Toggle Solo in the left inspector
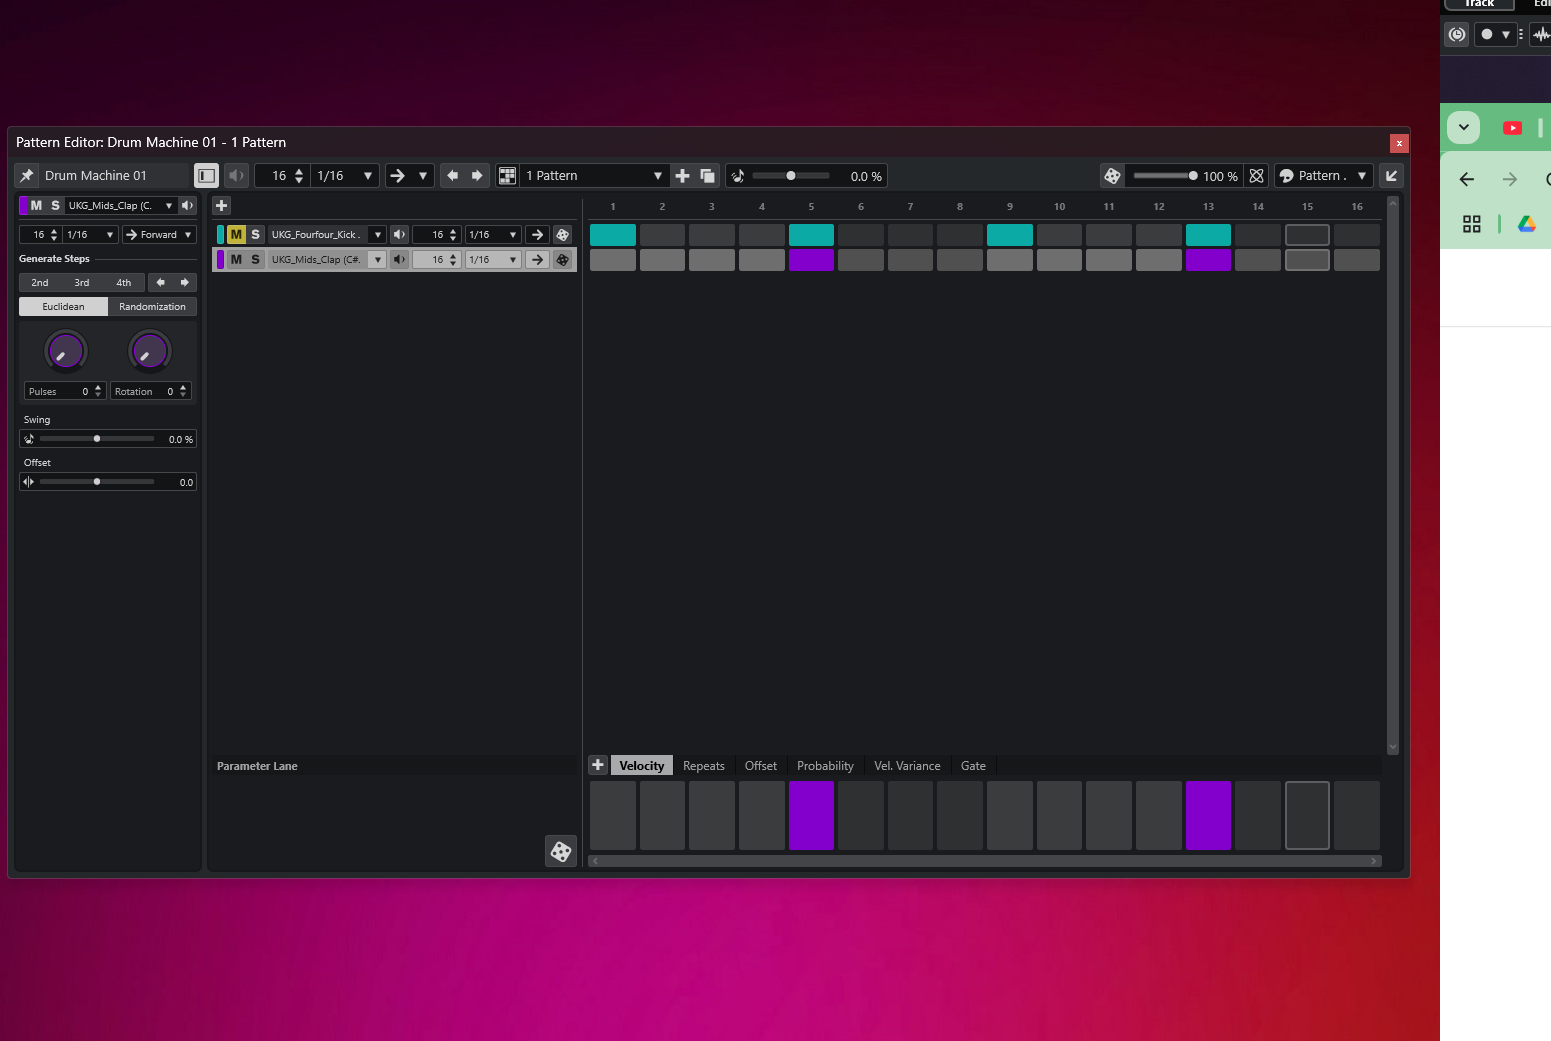 [x=56, y=206]
